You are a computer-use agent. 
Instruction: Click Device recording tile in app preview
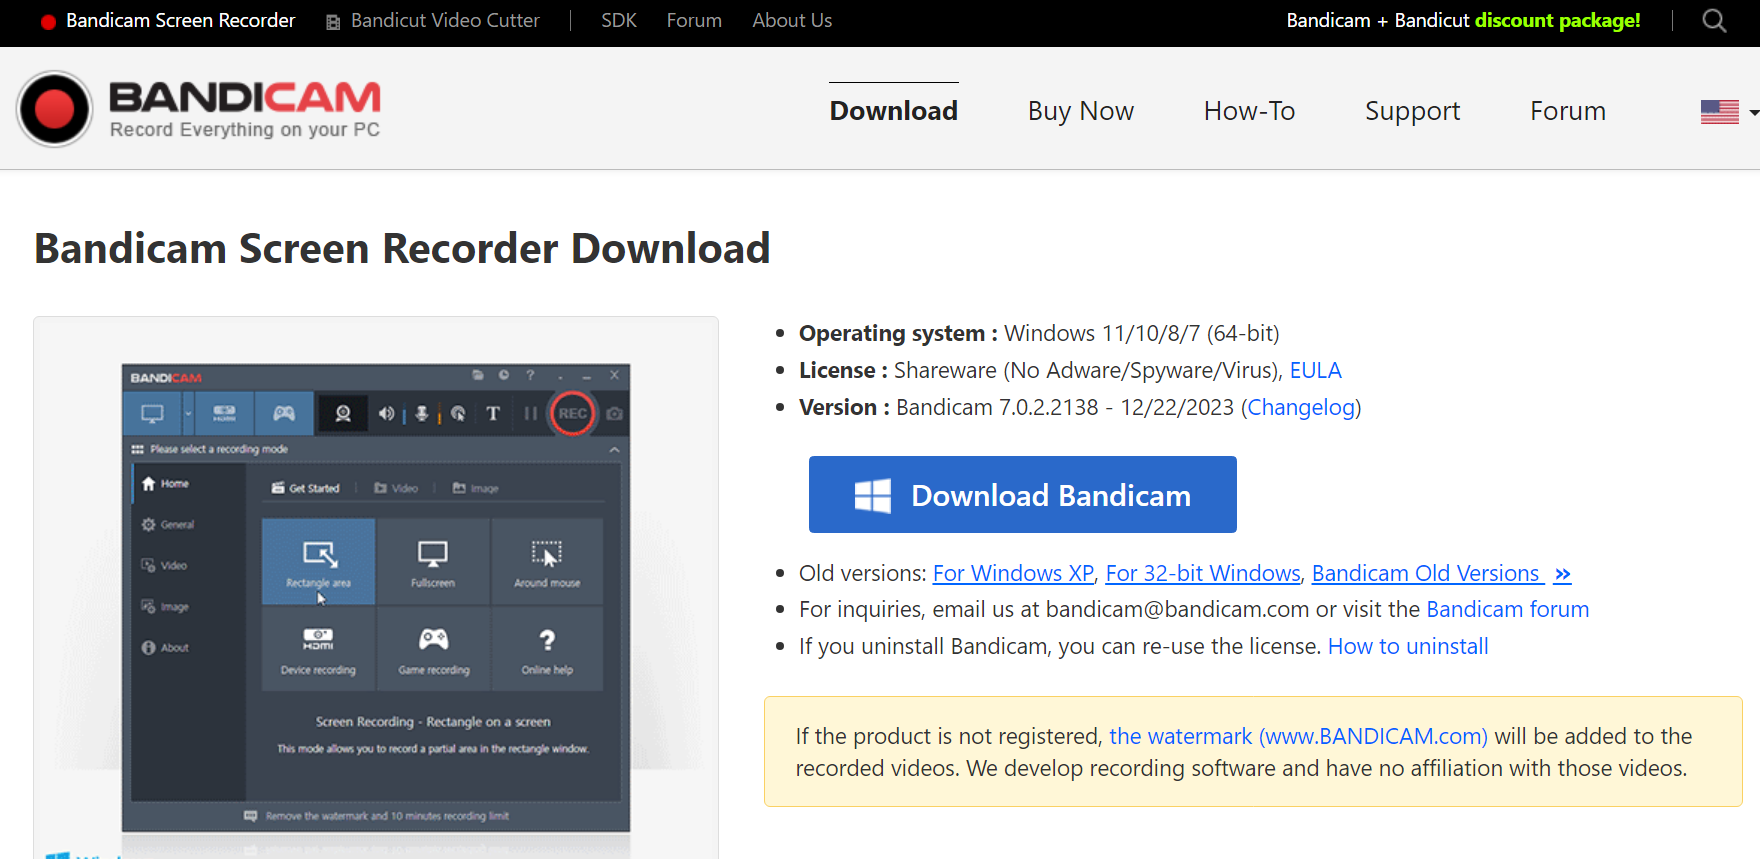tap(319, 649)
